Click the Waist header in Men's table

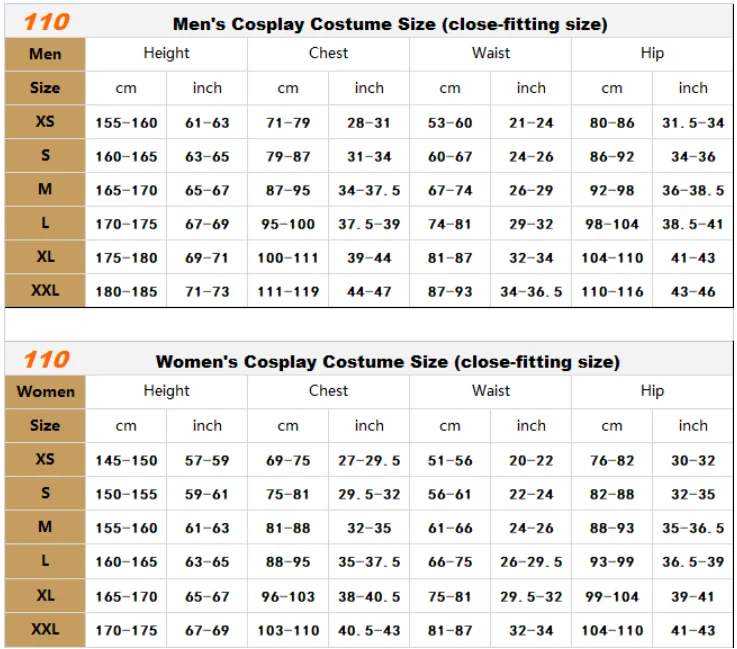[491, 53]
